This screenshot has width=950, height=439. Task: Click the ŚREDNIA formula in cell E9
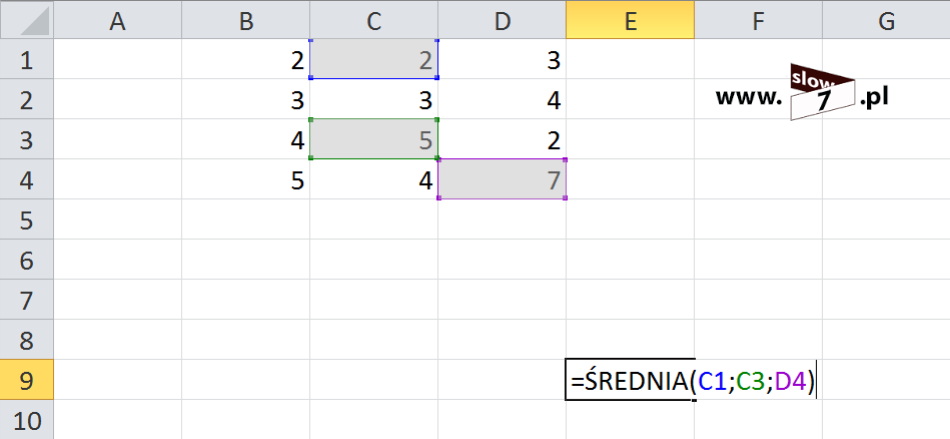click(x=693, y=381)
